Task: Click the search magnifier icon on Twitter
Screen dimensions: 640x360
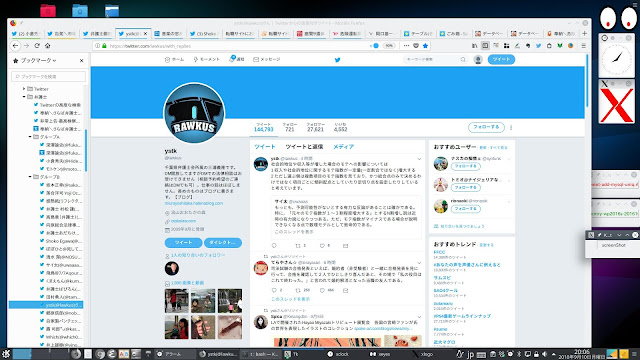Action: point(463,60)
